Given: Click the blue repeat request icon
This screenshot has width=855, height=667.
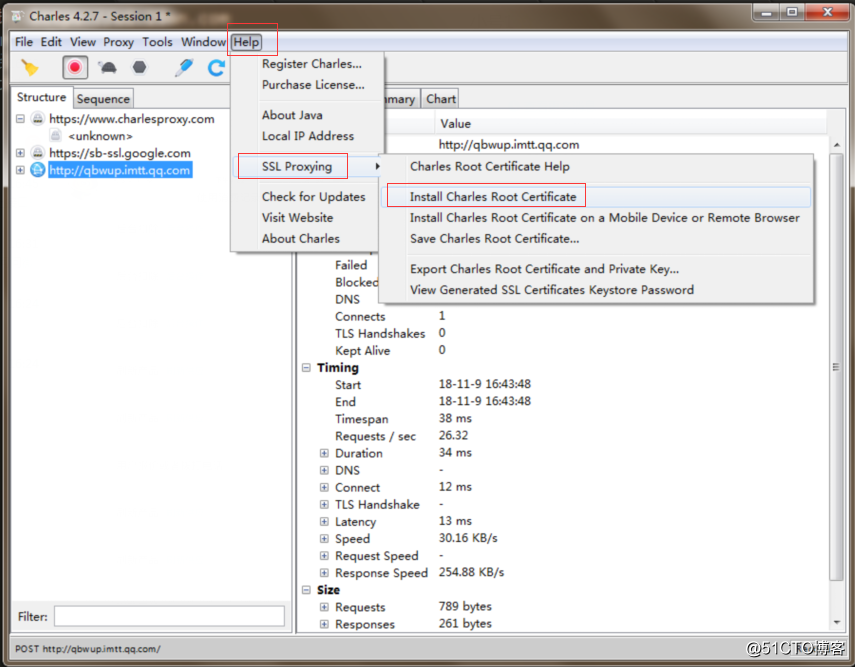Looking at the screenshot, I should click(216, 68).
